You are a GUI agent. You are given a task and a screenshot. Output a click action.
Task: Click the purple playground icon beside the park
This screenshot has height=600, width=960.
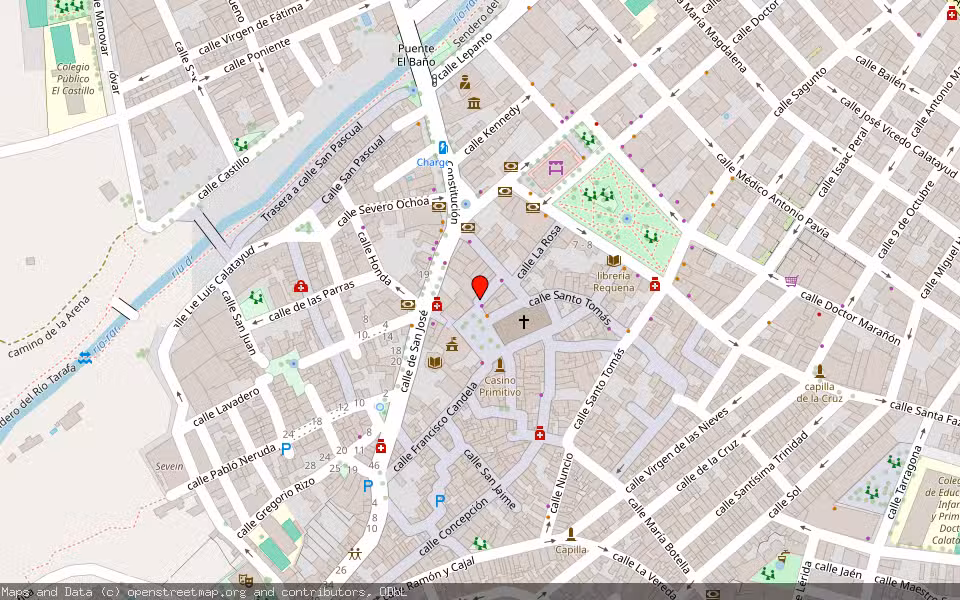[556, 170]
